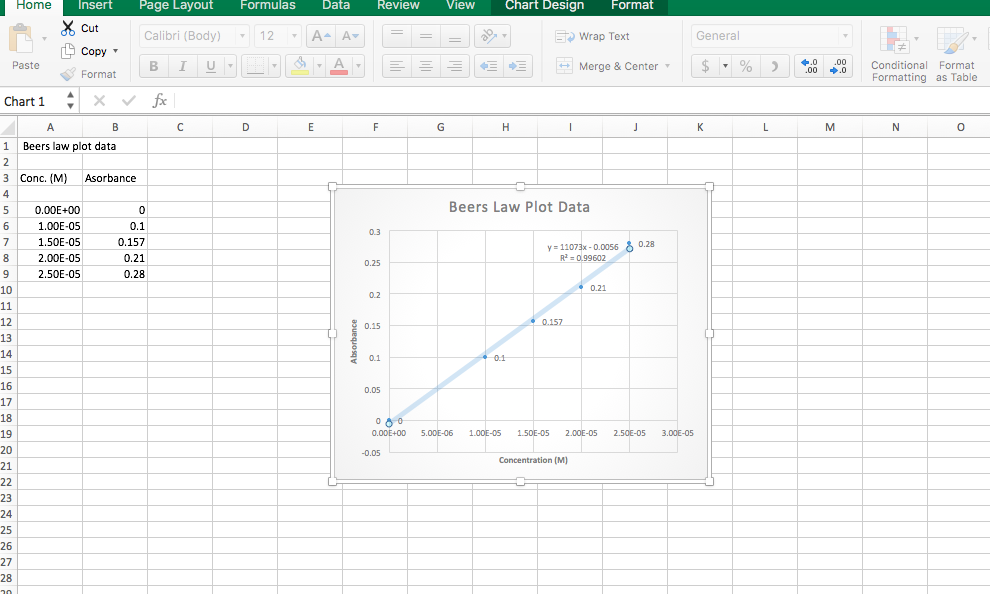The height and width of the screenshot is (594, 990).
Task: Toggle Italic formatting
Action: [183, 67]
